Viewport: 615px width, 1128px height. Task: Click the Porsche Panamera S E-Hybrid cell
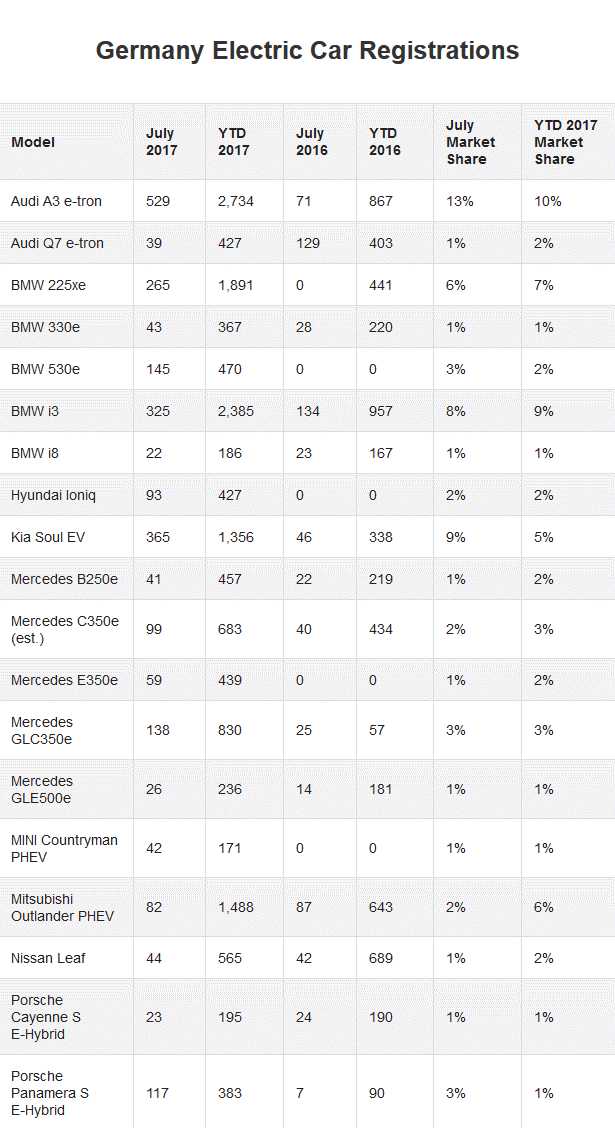50,1093
